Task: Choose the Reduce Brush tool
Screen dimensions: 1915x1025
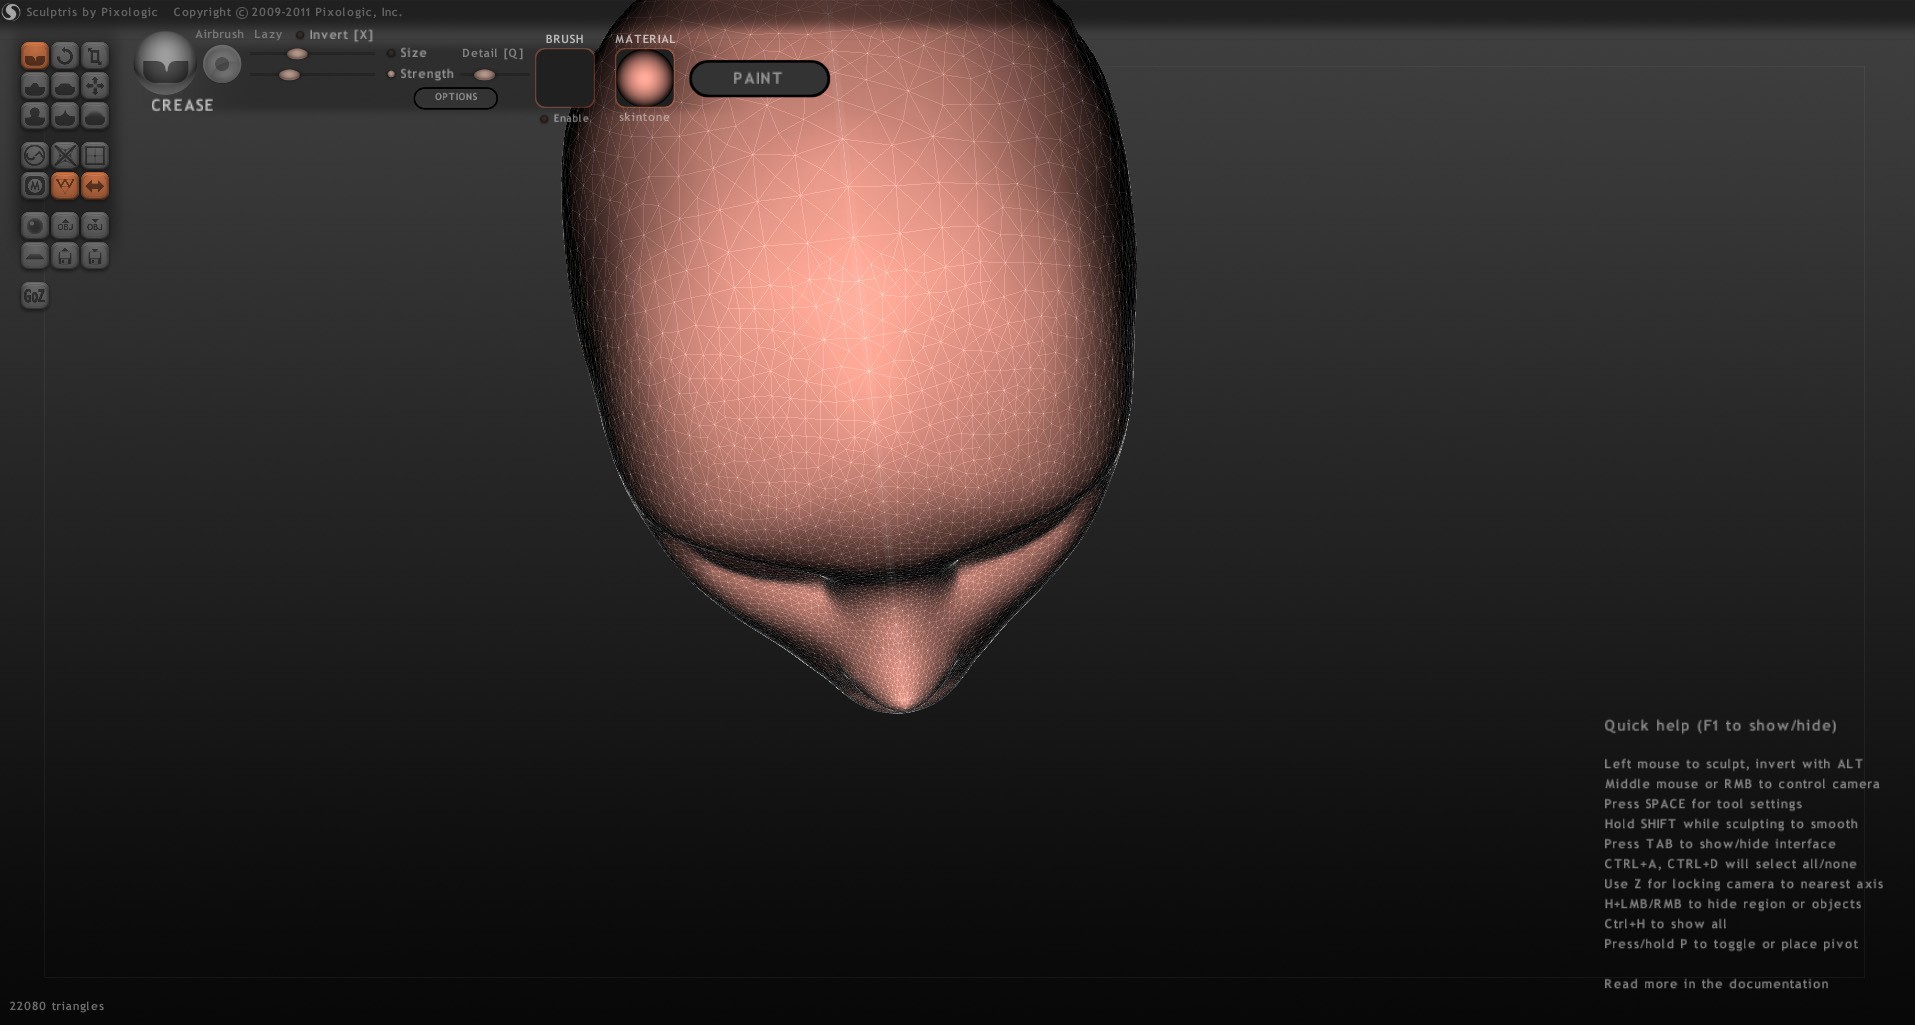Action: click(35, 156)
